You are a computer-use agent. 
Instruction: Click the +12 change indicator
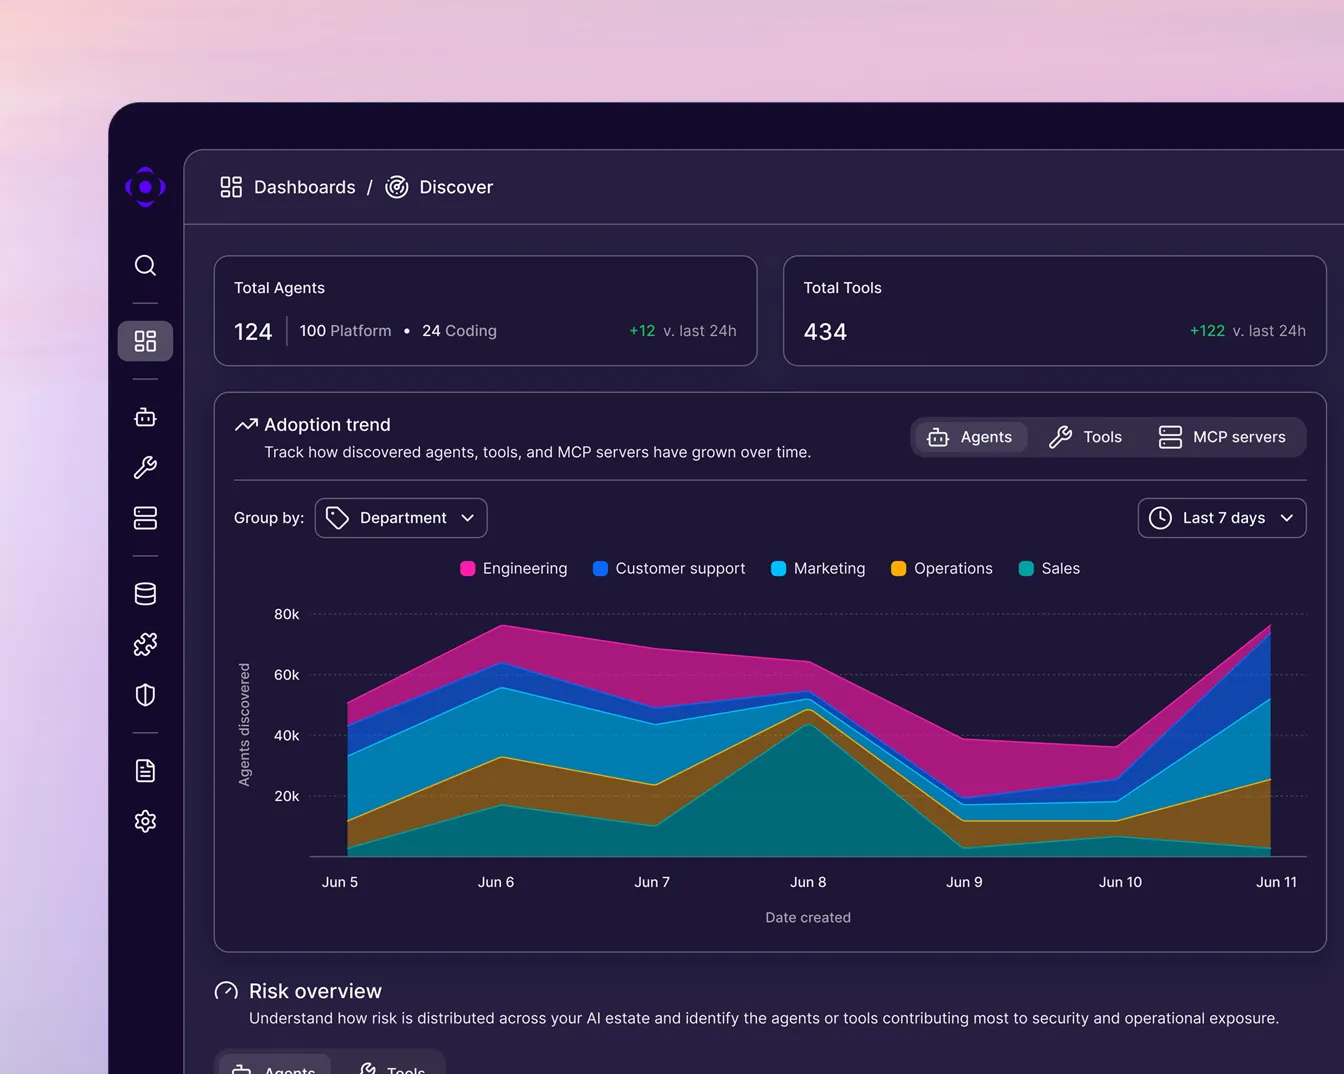[642, 331]
